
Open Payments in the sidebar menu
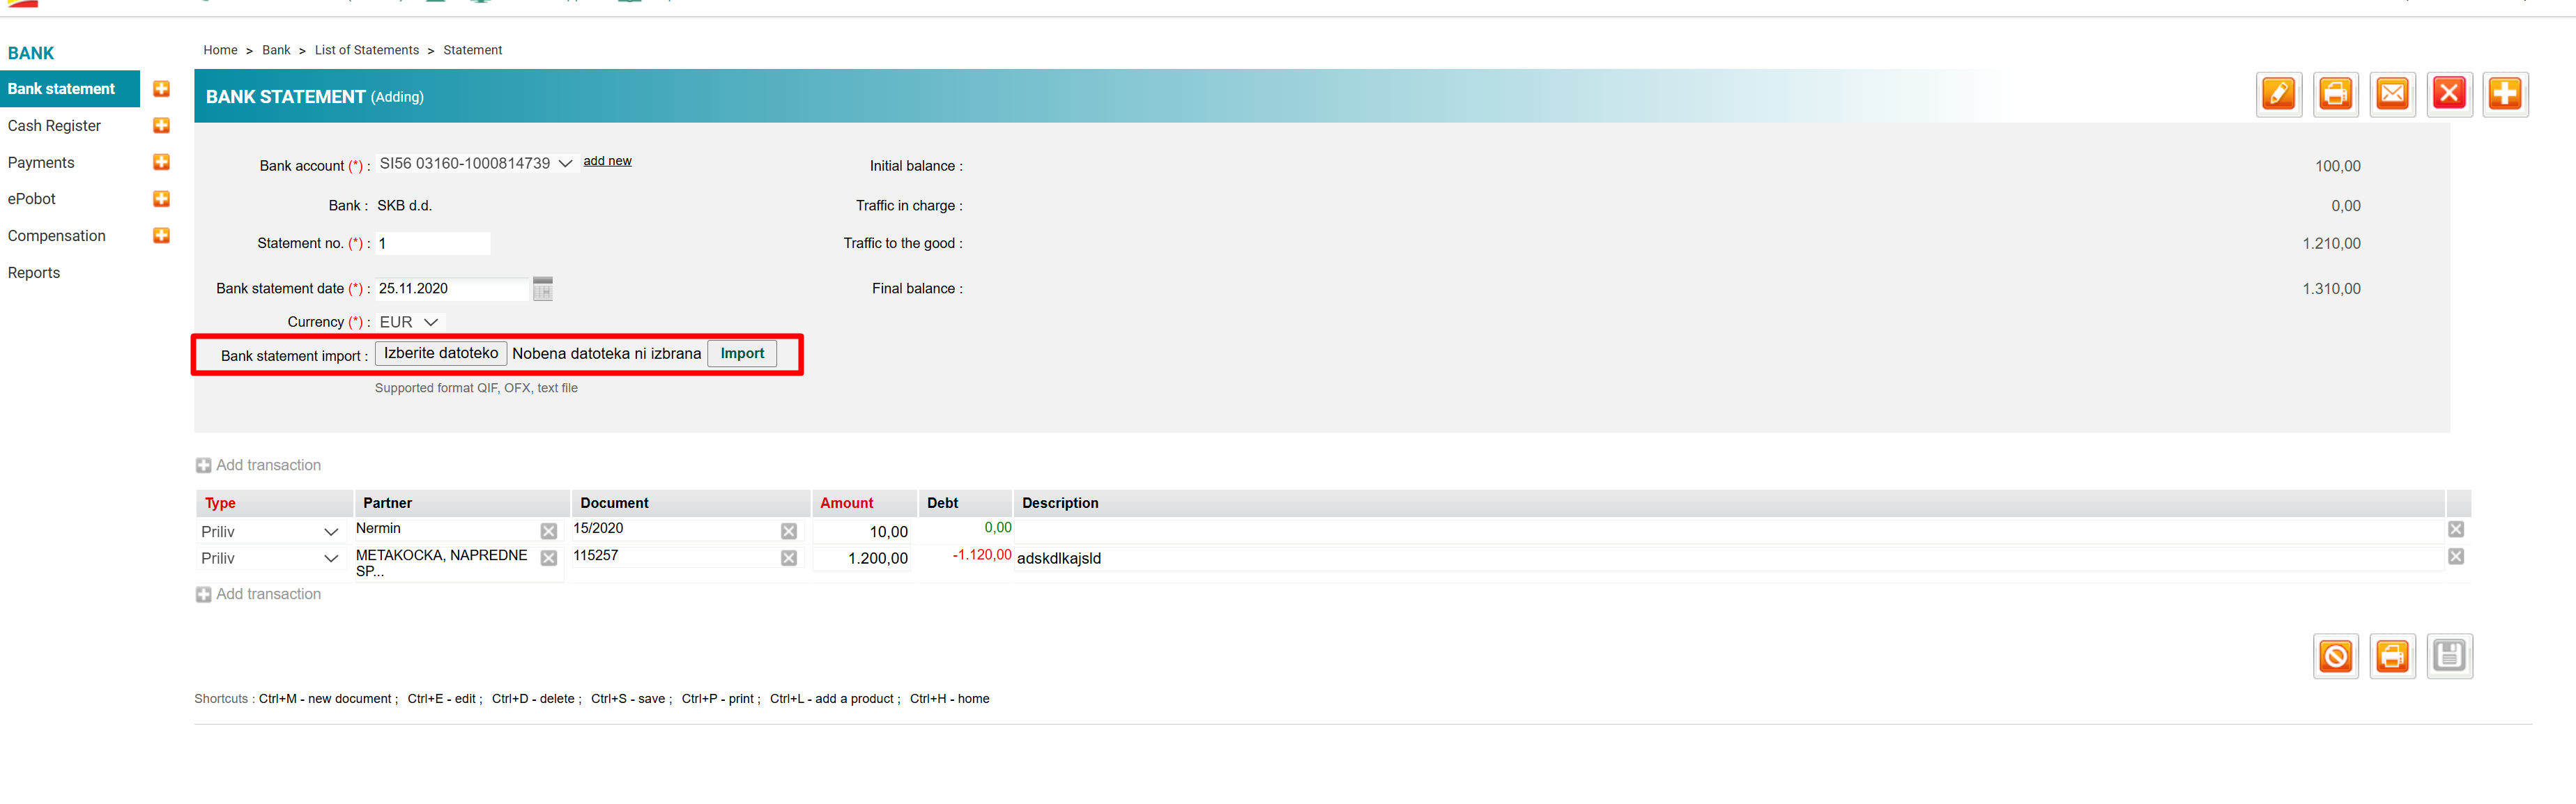[x=41, y=163]
